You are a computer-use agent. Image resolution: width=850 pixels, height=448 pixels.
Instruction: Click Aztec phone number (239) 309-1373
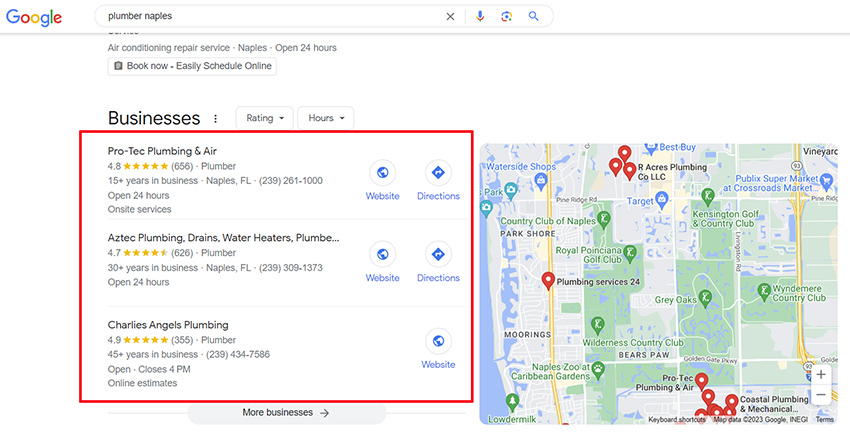(x=291, y=268)
